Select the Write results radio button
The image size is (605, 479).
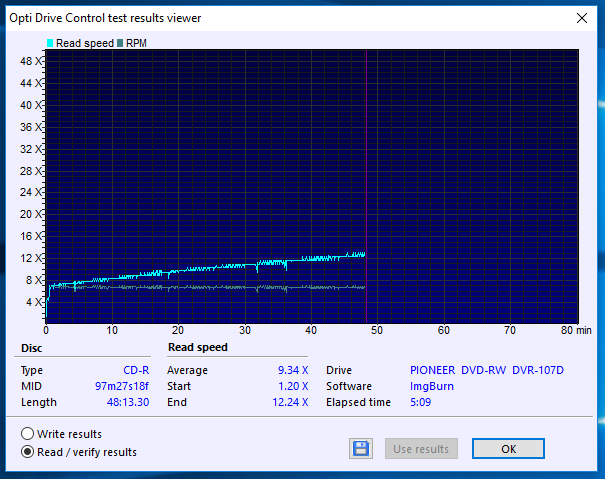(x=27, y=433)
